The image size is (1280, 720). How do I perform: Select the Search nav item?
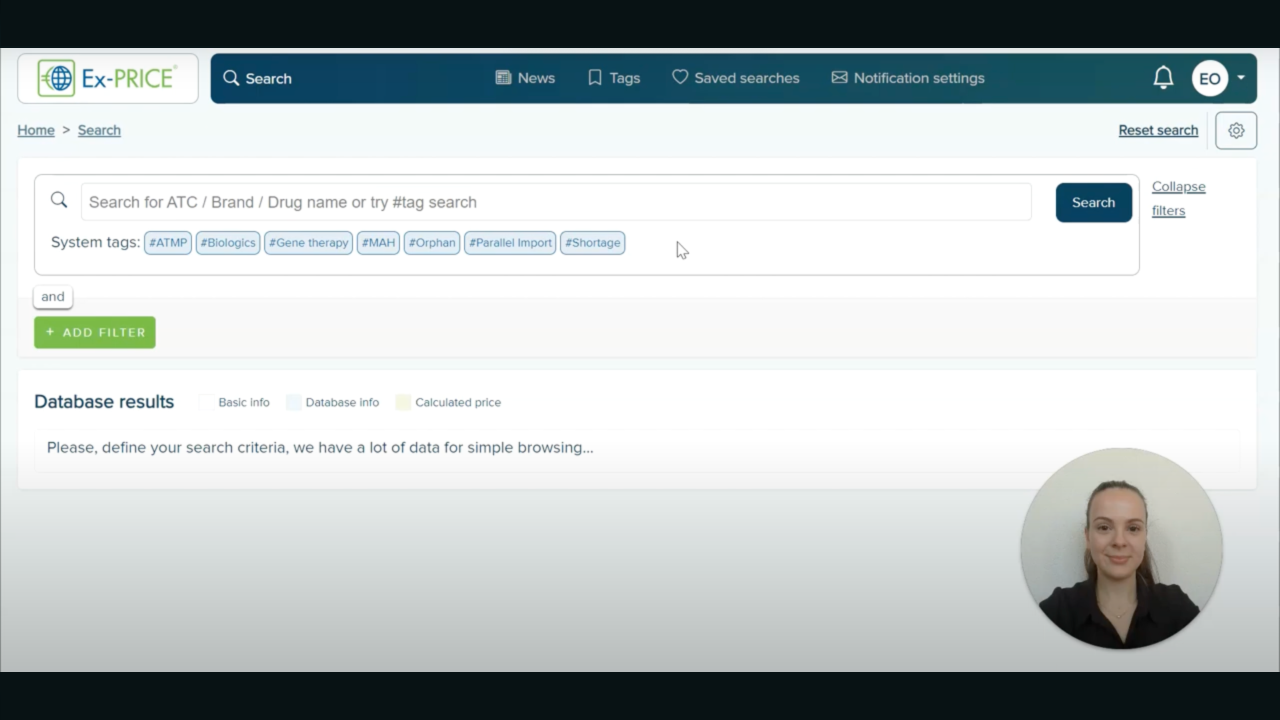tap(257, 78)
